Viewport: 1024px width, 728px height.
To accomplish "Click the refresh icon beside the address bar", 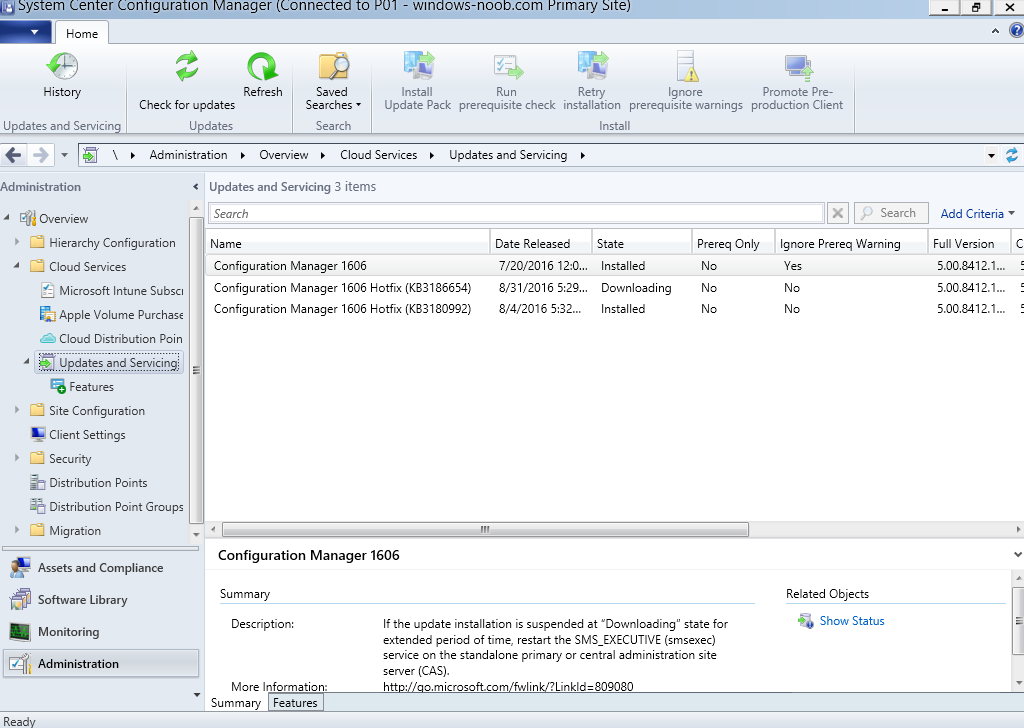I will point(1012,155).
